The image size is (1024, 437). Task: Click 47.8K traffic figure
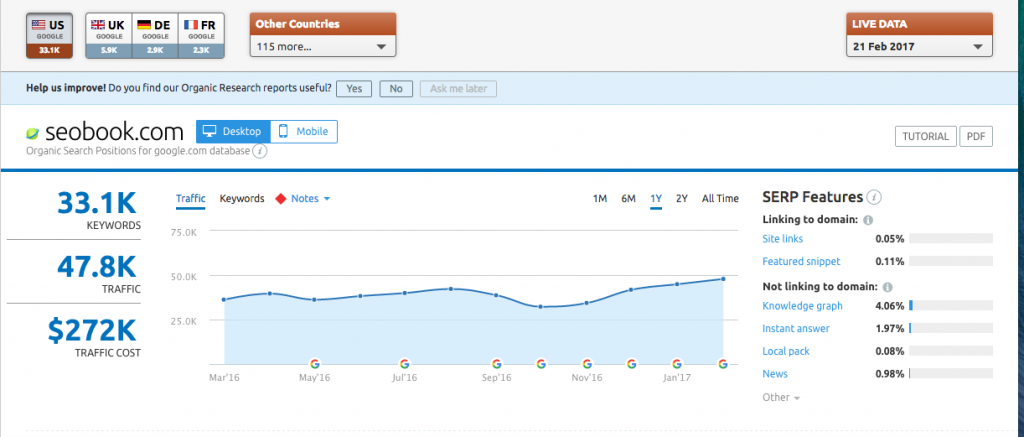(x=97, y=268)
